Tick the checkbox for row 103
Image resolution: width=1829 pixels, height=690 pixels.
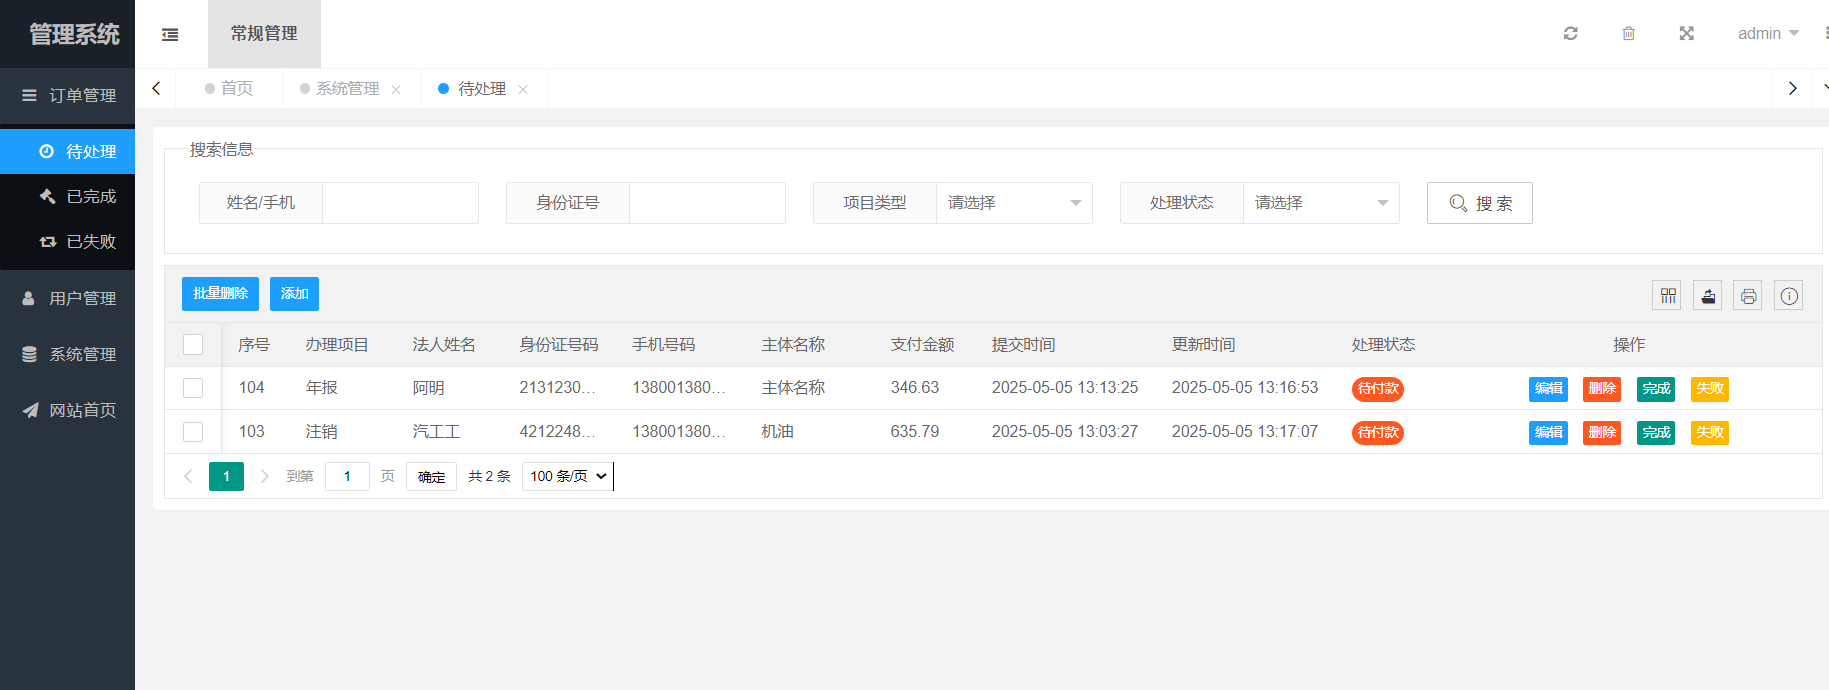pos(193,432)
